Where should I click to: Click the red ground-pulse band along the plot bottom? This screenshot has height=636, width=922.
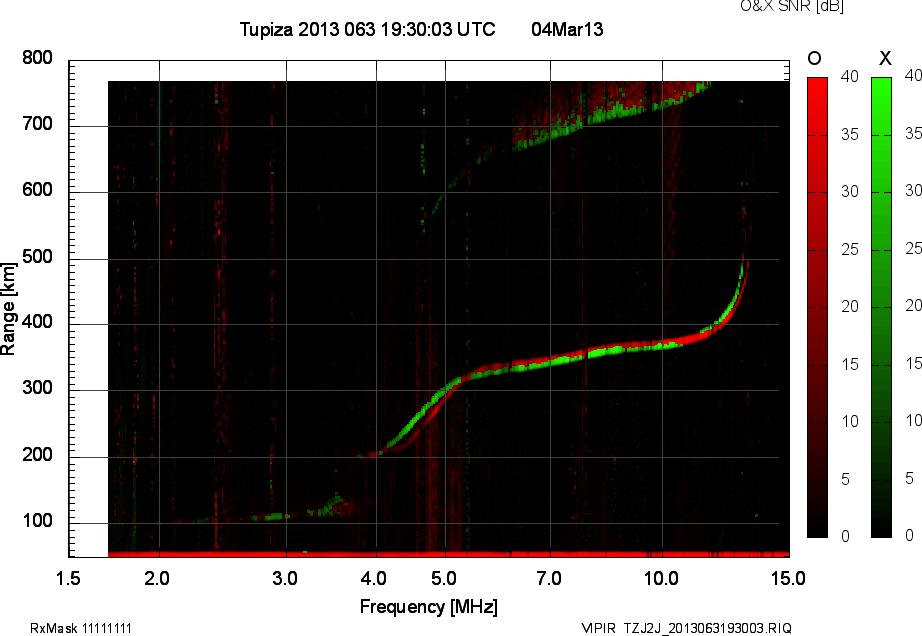pos(449,554)
